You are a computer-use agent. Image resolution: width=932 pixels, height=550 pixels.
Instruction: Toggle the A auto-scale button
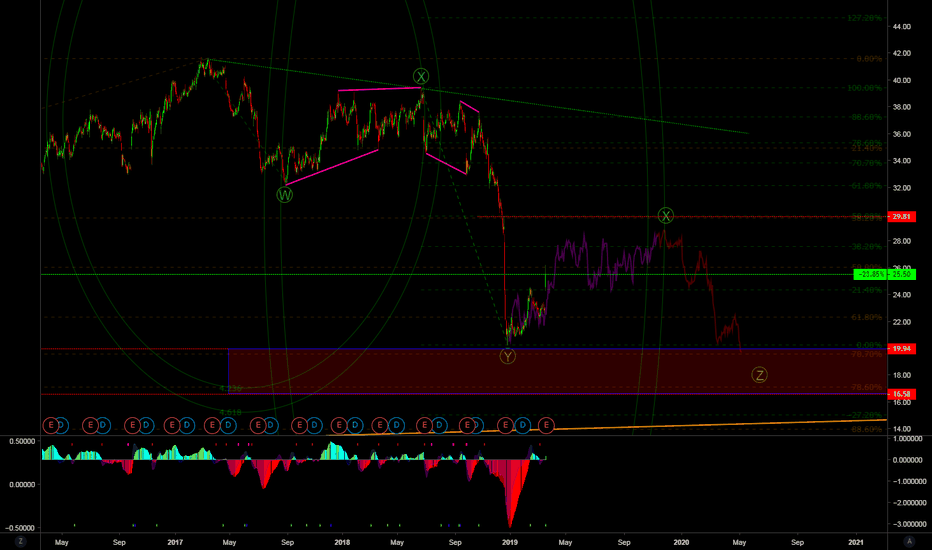pyautogui.click(x=909, y=541)
